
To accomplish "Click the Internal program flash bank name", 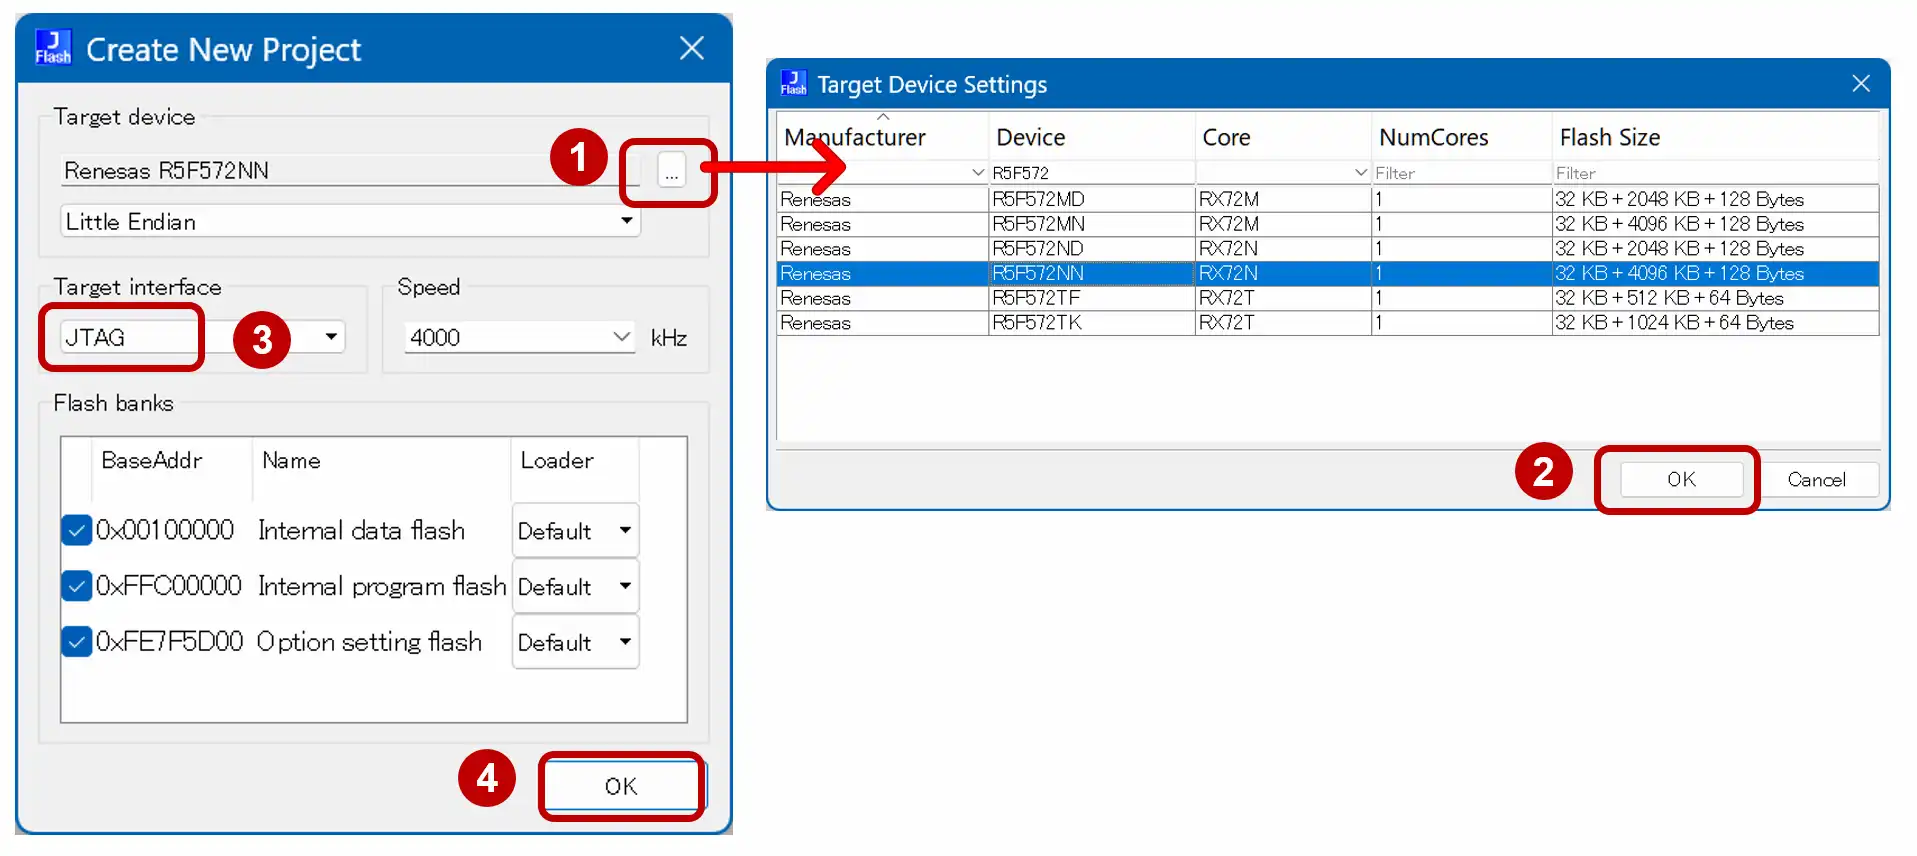I will tap(382, 586).
